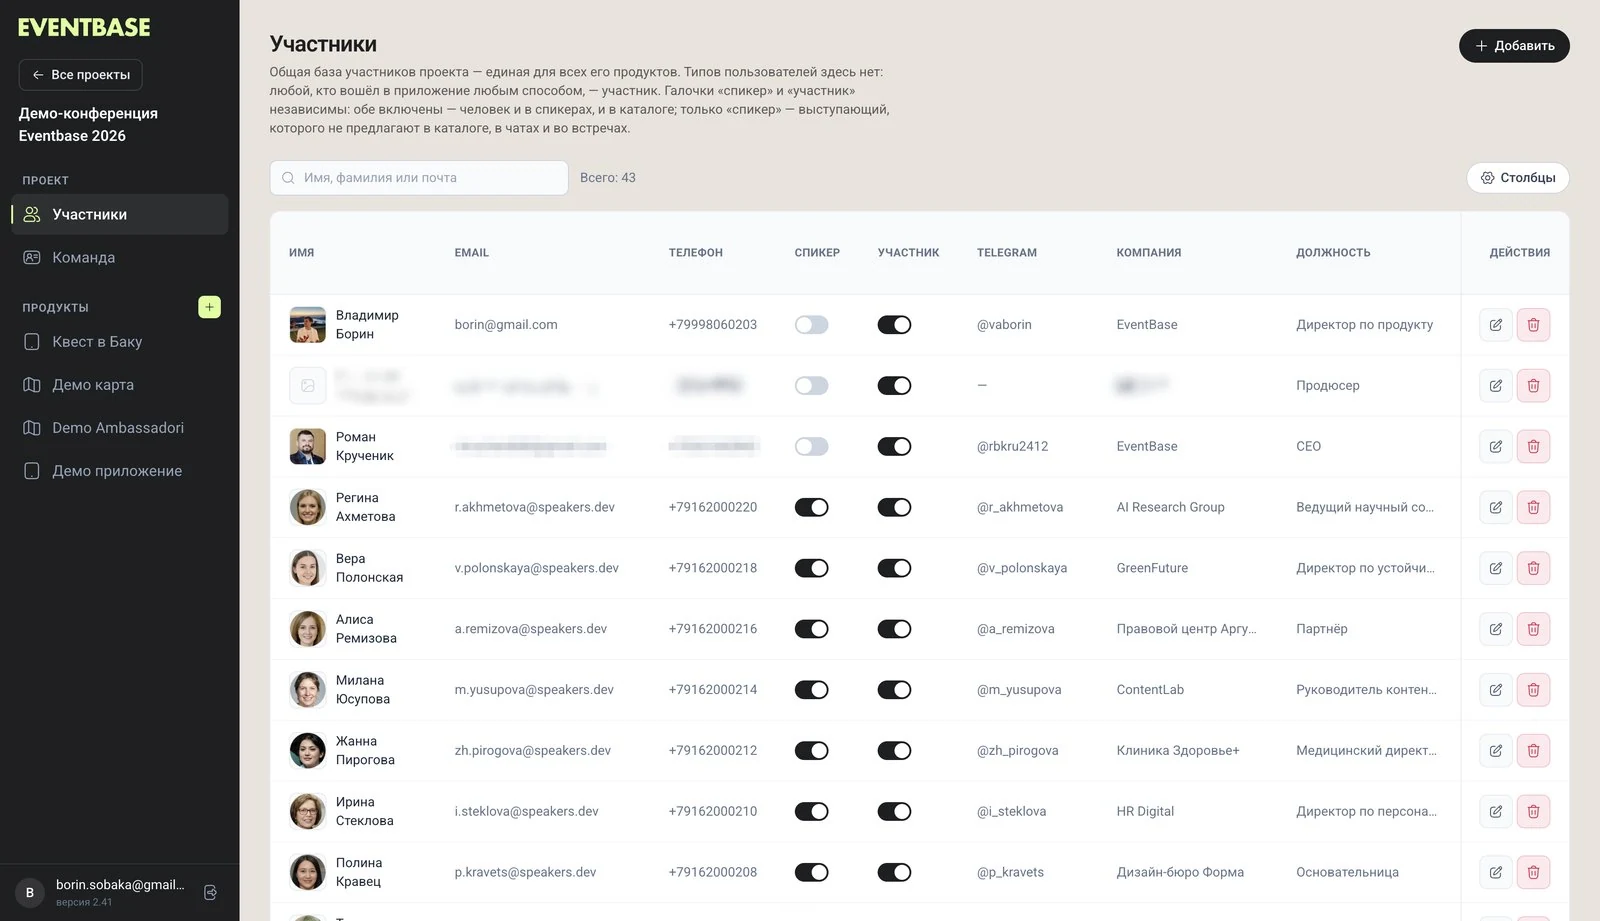Toggle participant switch for Вера Полонская
This screenshot has height=921, width=1600.
(894, 568)
